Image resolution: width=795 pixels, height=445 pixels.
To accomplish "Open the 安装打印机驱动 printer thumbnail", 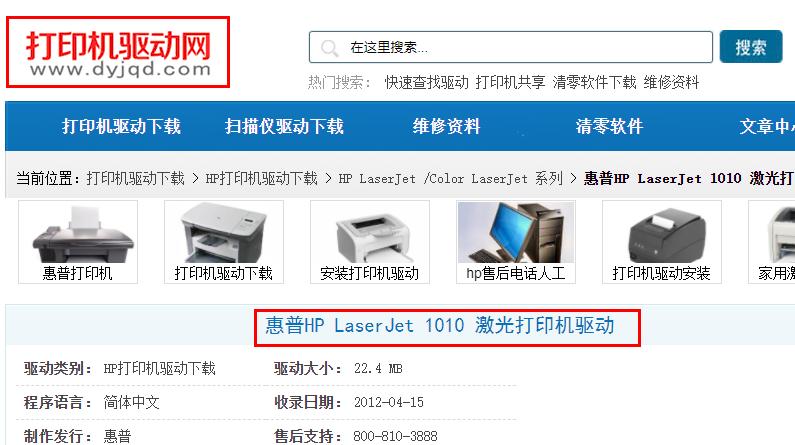I will tap(370, 242).
